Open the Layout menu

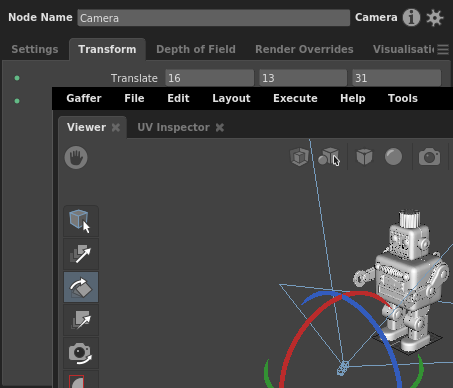tap(231, 98)
